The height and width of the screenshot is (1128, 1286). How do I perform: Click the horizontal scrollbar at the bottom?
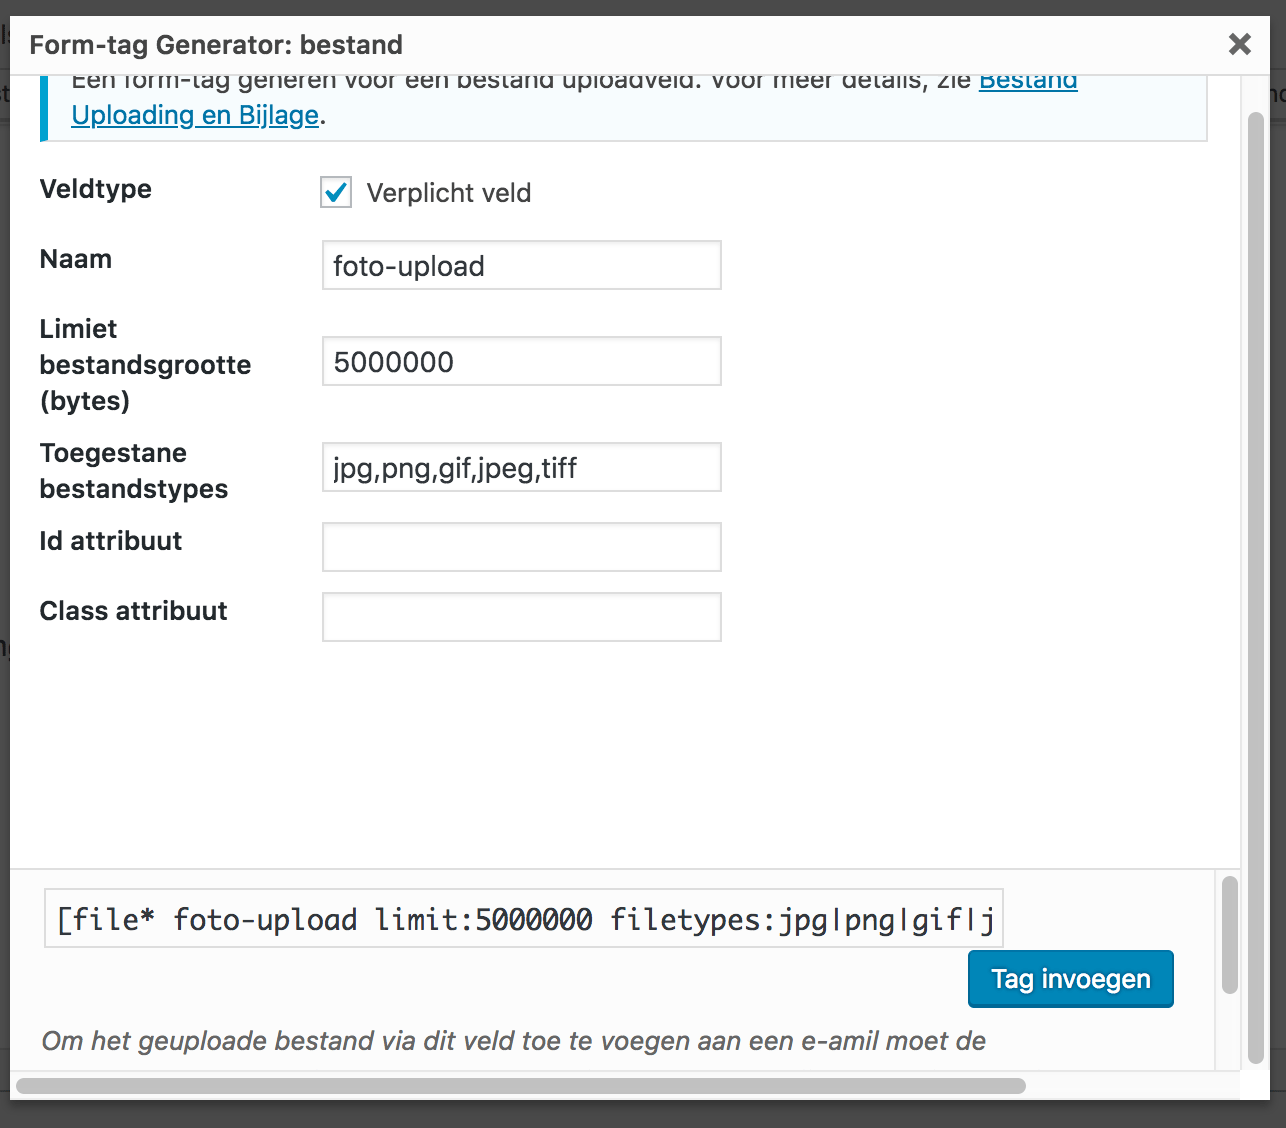[520, 1086]
